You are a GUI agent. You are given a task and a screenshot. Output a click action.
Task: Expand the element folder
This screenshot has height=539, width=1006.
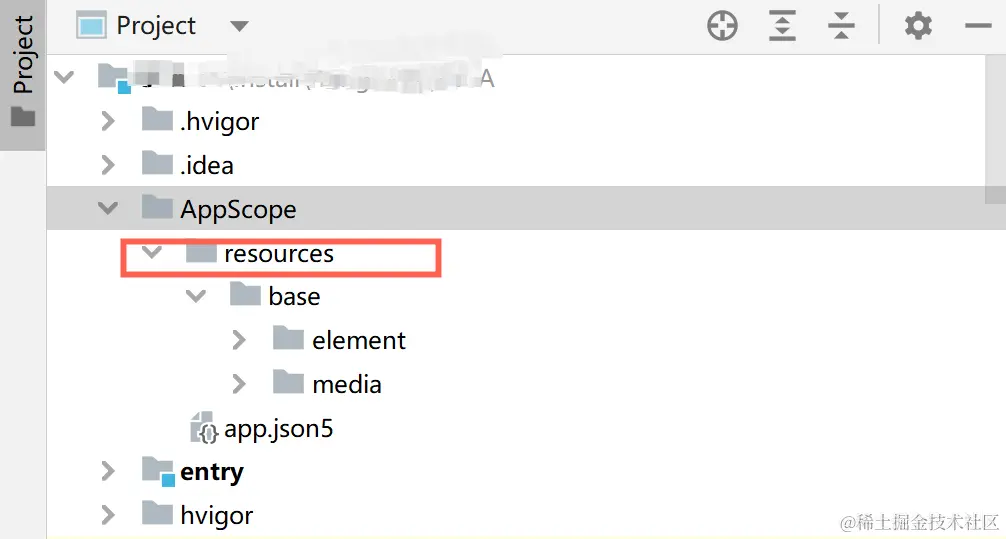[239, 340]
